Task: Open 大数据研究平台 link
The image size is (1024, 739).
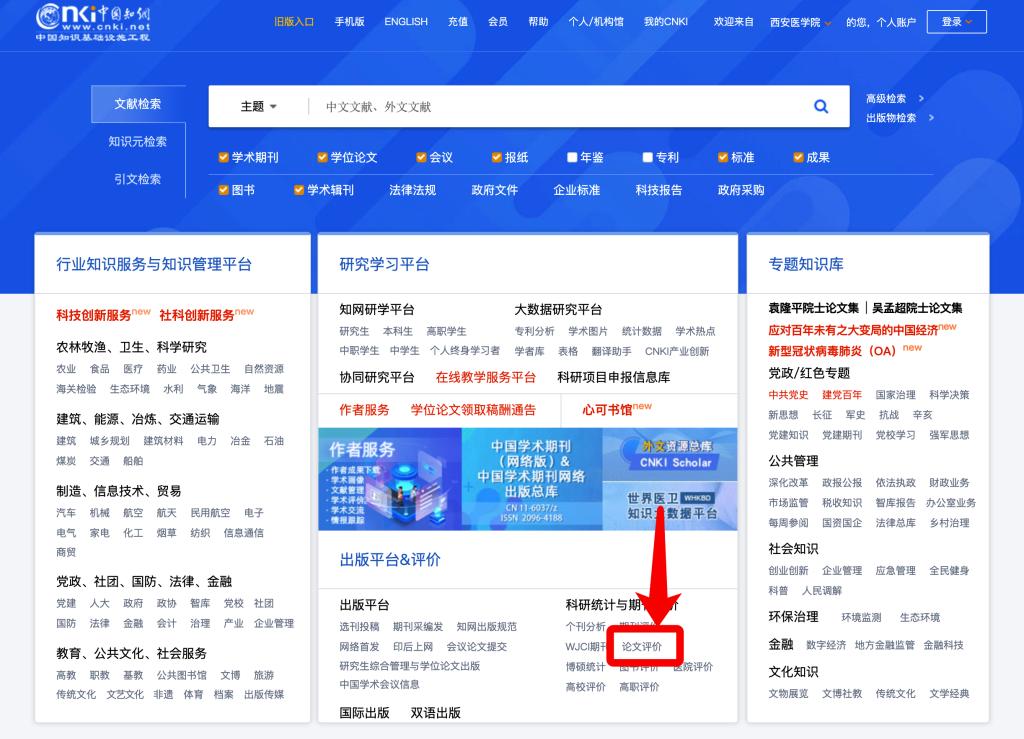Action: 558,309
